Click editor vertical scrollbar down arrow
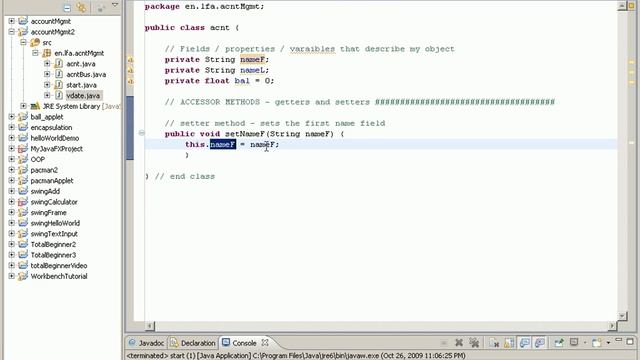 pos(622,316)
